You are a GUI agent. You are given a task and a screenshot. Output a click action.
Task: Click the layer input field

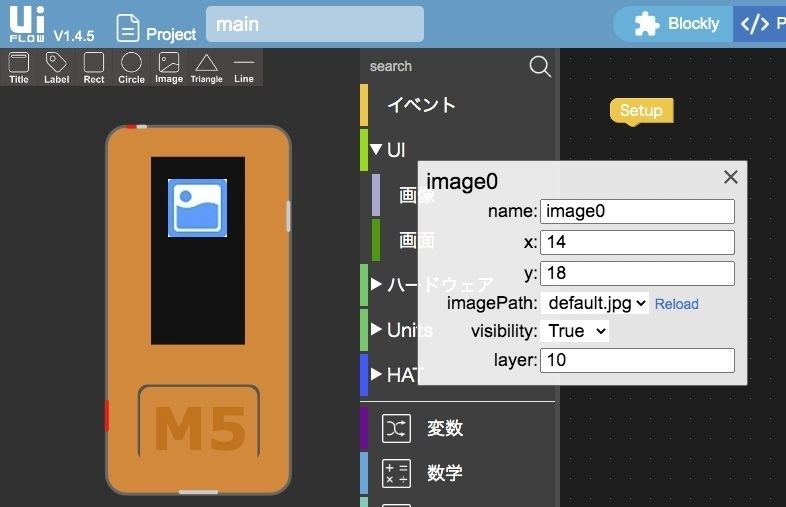[x=637, y=360]
